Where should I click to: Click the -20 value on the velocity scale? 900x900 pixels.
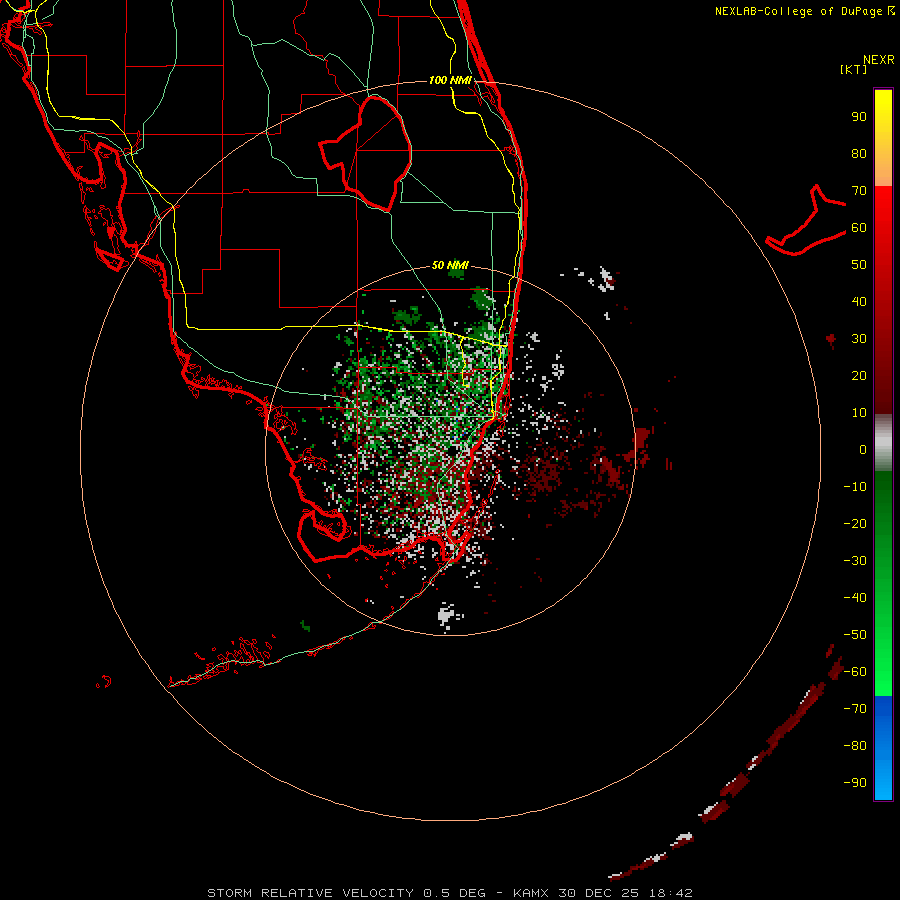point(855,524)
